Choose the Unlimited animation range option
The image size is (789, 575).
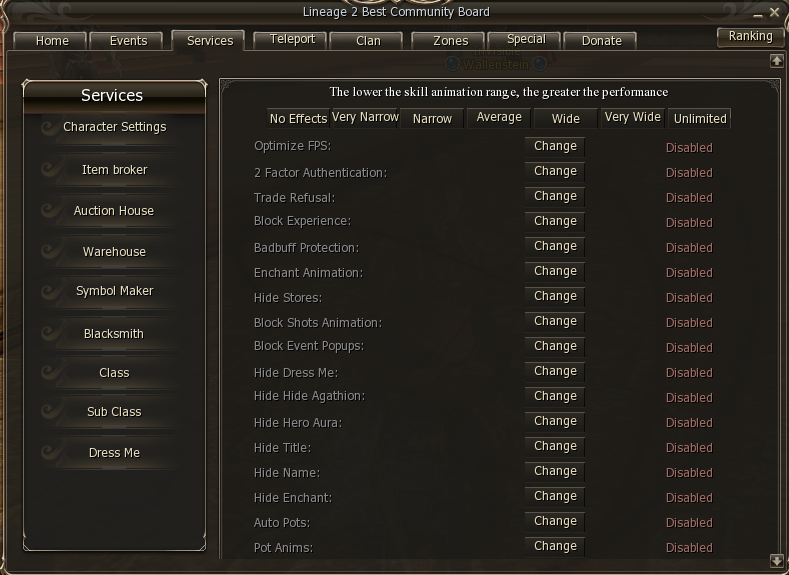(700, 118)
